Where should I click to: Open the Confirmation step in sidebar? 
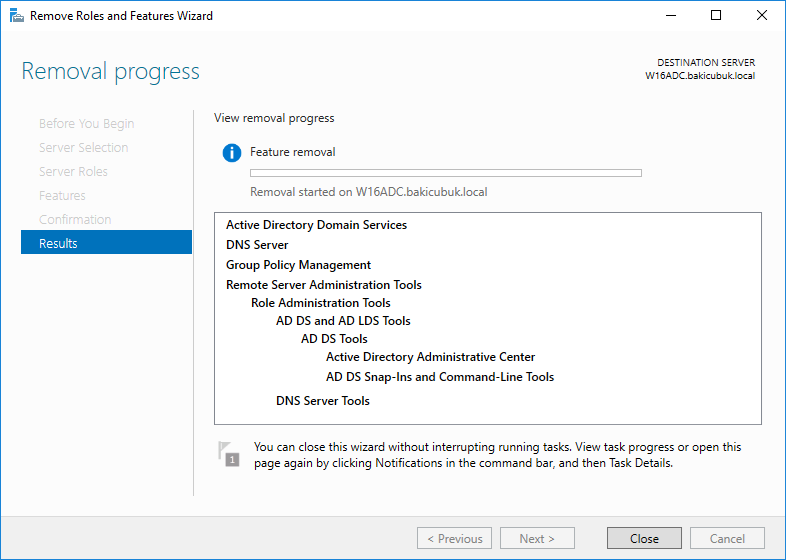tap(75, 219)
